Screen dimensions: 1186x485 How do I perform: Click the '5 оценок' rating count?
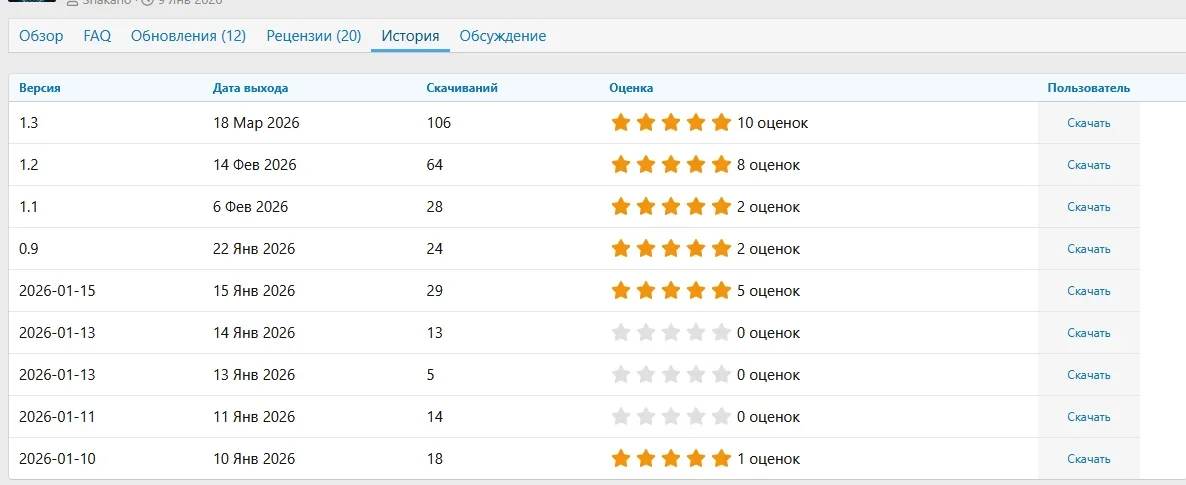click(768, 291)
